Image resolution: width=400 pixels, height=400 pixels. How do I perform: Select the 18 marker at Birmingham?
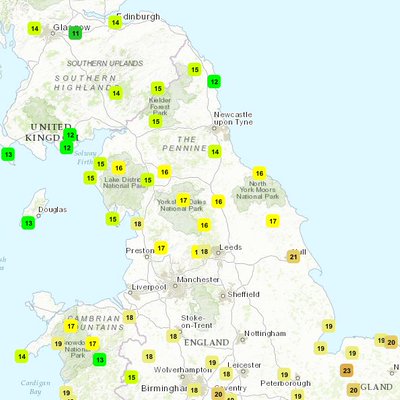point(194,390)
